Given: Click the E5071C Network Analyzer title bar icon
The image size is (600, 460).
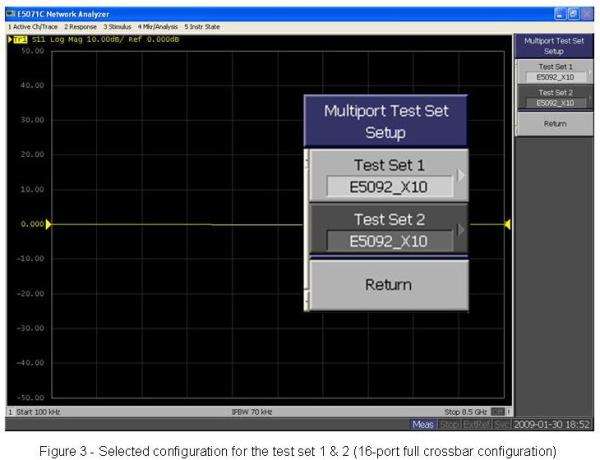Looking at the screenshot, I should point(11,14).
